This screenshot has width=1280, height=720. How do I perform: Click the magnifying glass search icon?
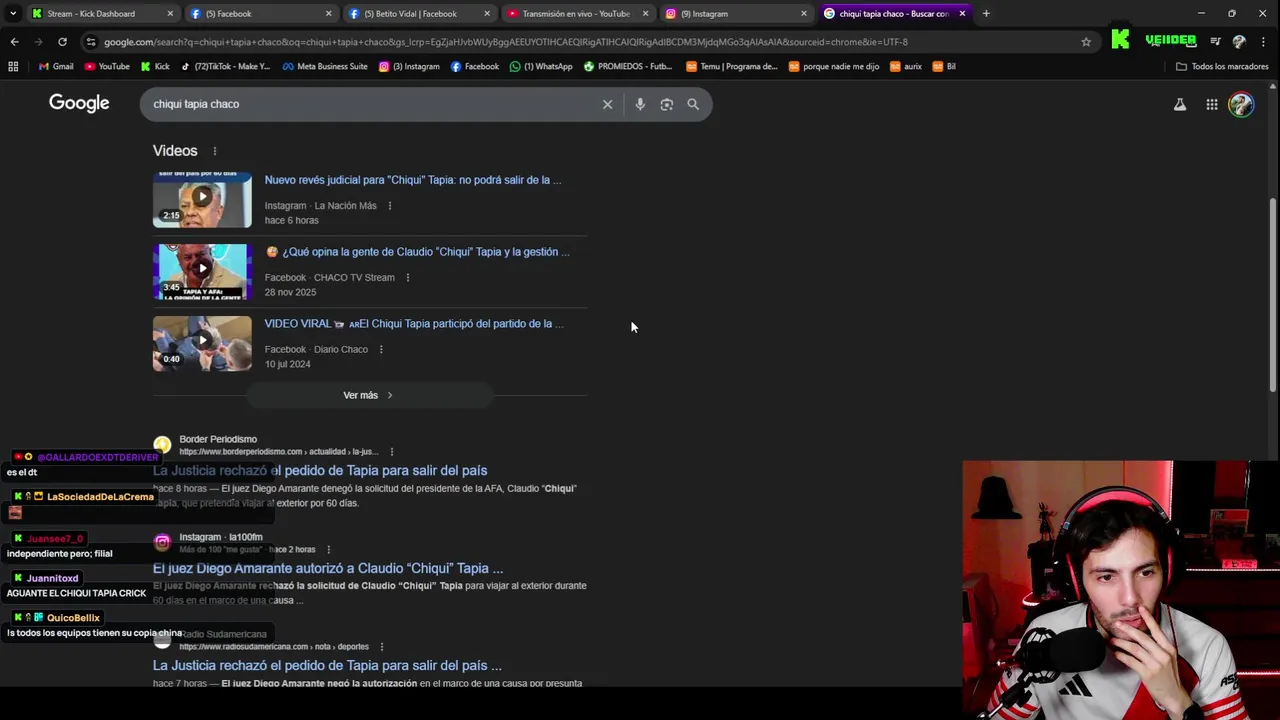pyautogui.click(x=693, y=104)
